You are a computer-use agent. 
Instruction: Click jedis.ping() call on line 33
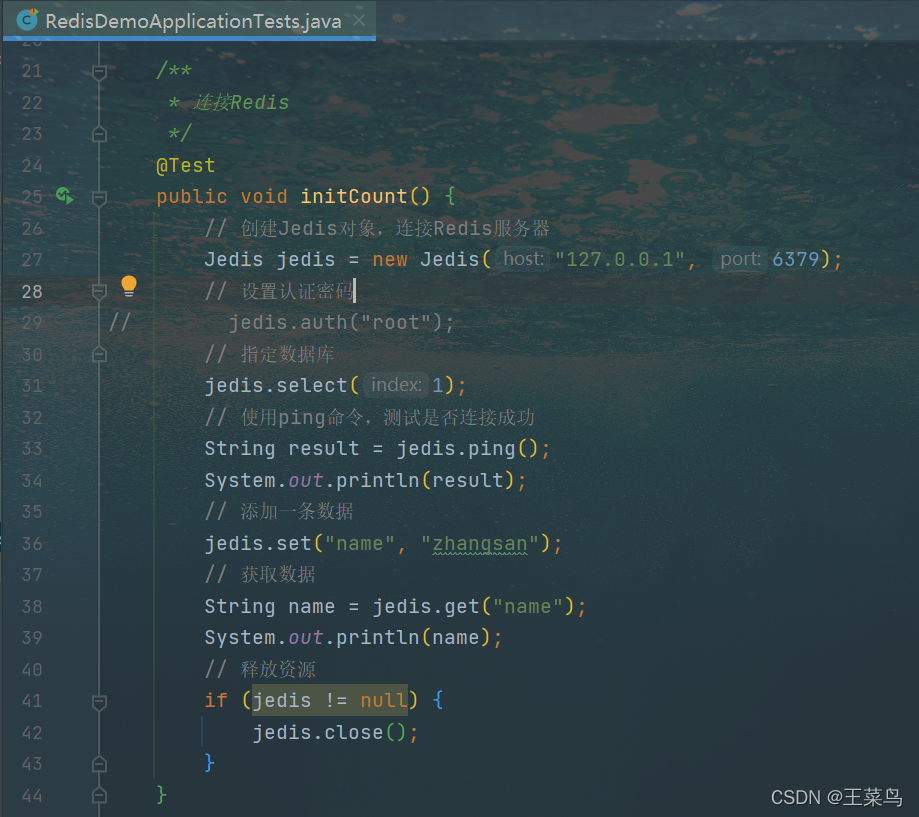[467, 449]
